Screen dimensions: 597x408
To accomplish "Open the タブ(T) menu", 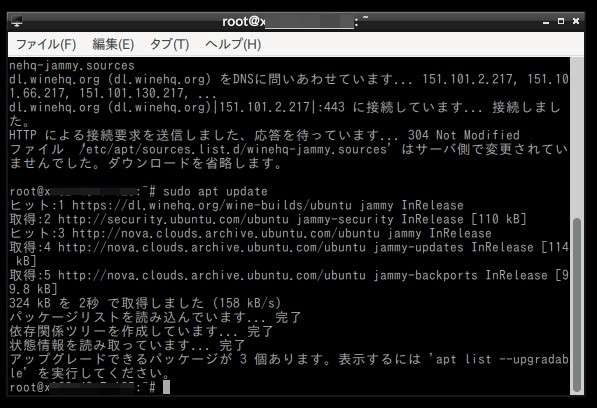I will coord(169,45).
